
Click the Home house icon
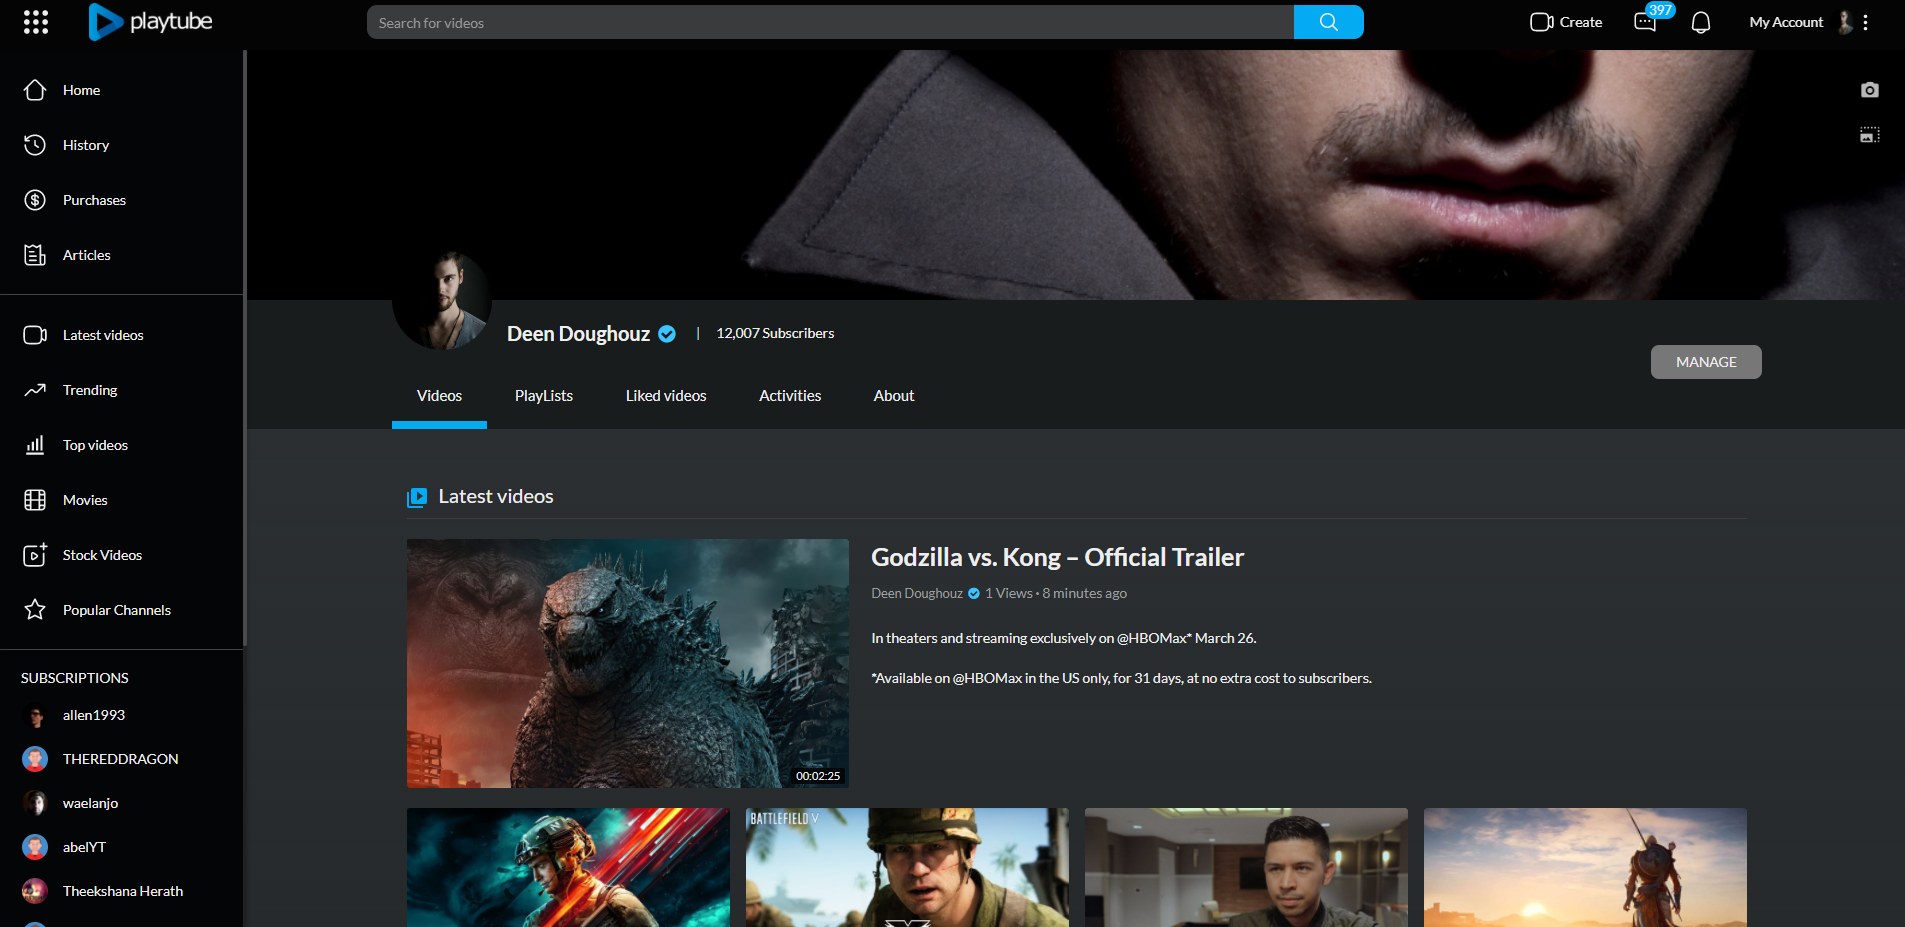click(35, 90)
